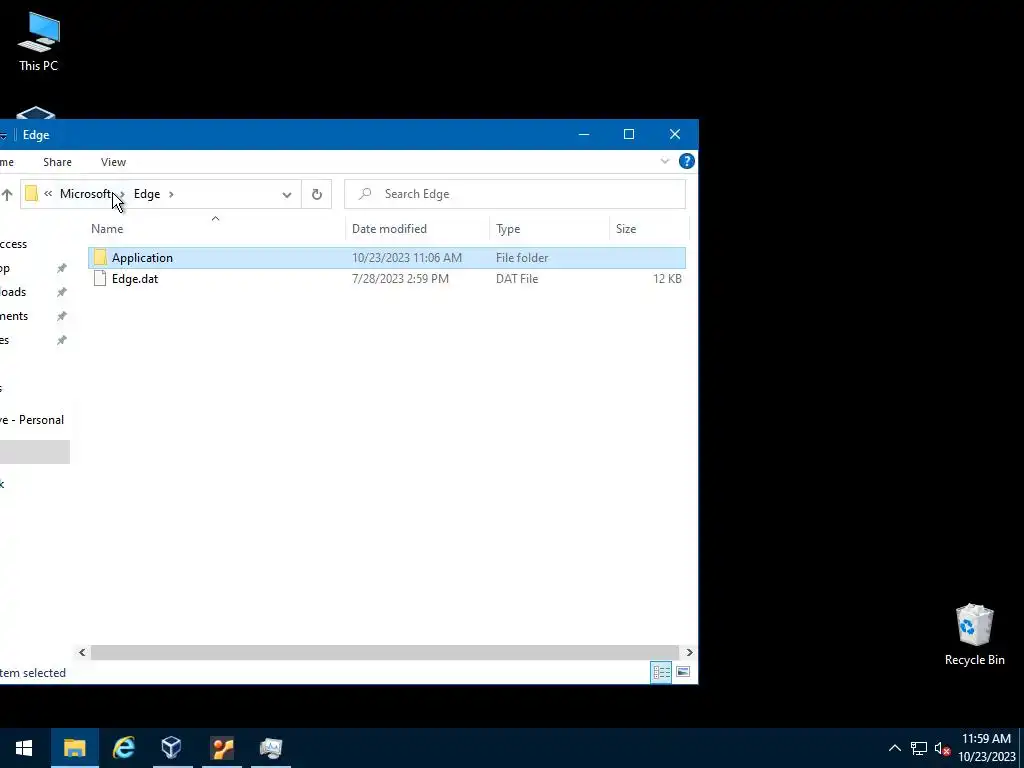Viewport: 1024px width, 768px height.
Task: Expand the Edge breadcrumb arrow
Action: [x=171, y=195]
